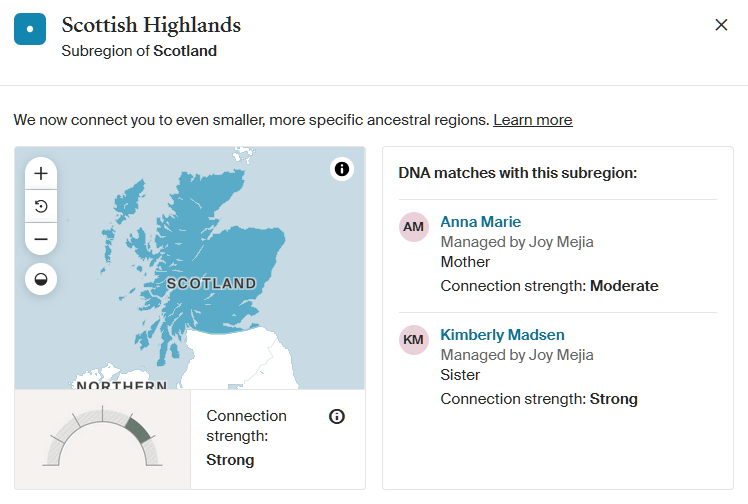Open the Learn more link
Screen dimensions: 748x504
532,120
